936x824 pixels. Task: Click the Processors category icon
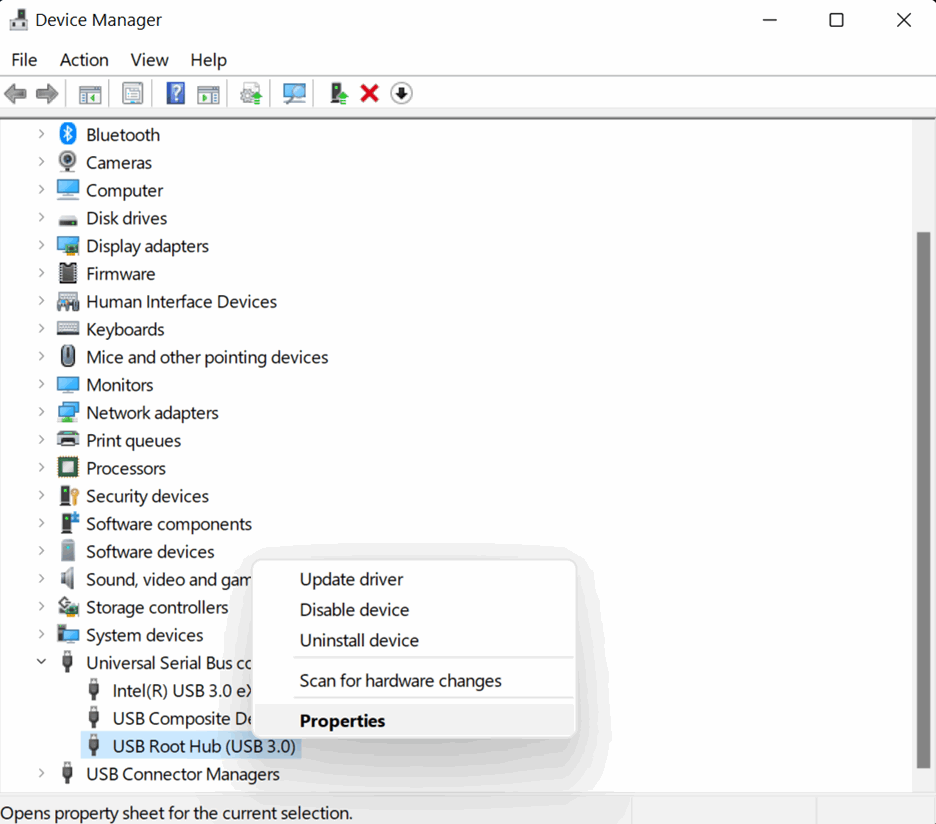[66, 467]
